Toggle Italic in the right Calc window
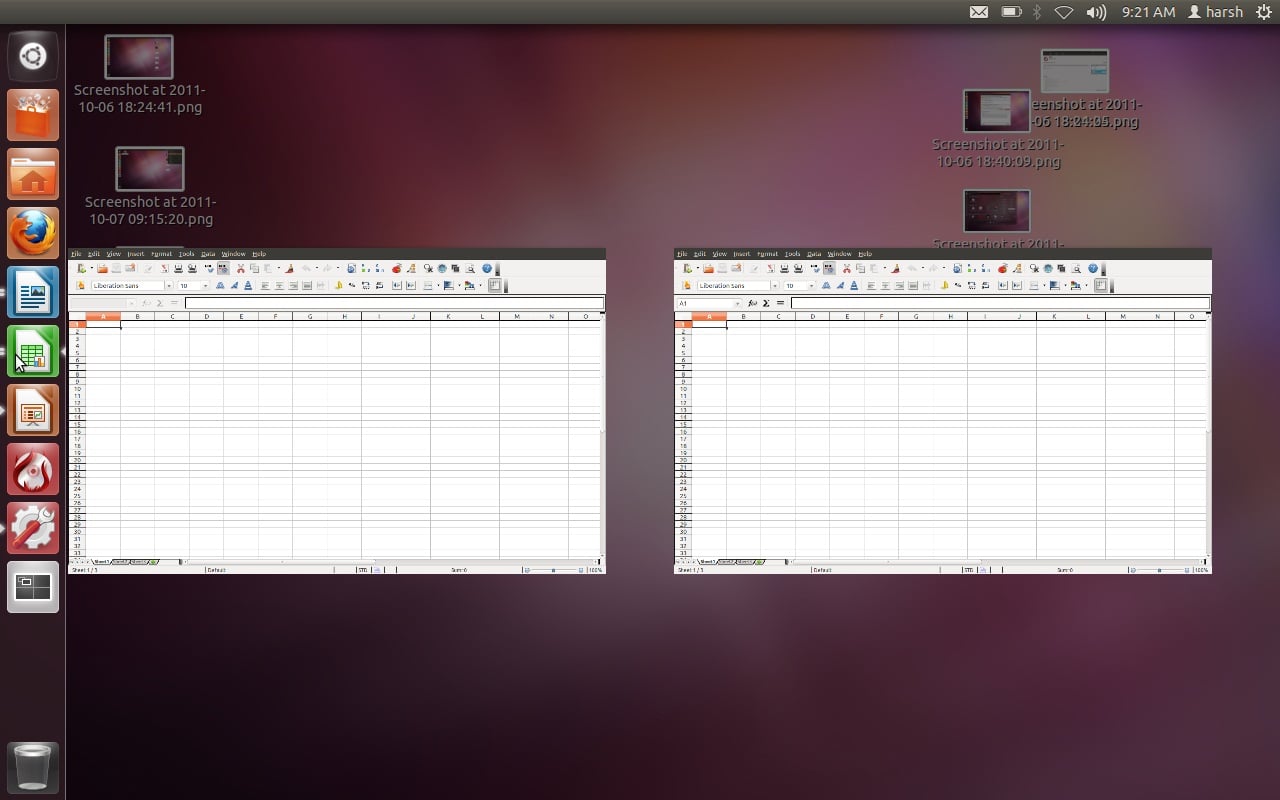 tap(840, 286)
